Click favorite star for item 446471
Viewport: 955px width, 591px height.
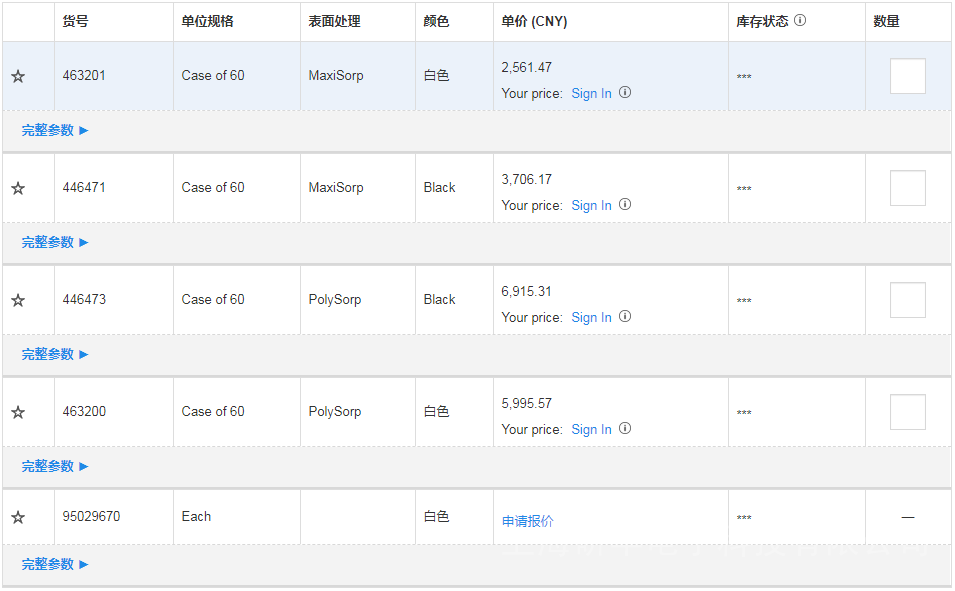(x=18, y=188)
